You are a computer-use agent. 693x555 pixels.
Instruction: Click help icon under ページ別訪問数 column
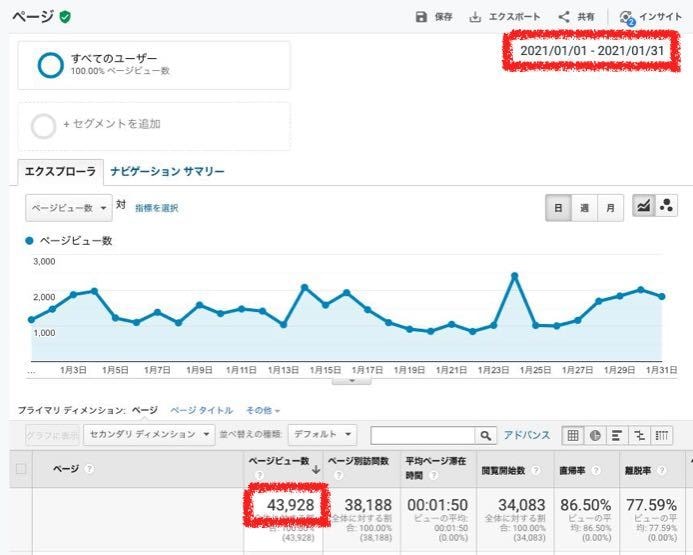point(339,475)
